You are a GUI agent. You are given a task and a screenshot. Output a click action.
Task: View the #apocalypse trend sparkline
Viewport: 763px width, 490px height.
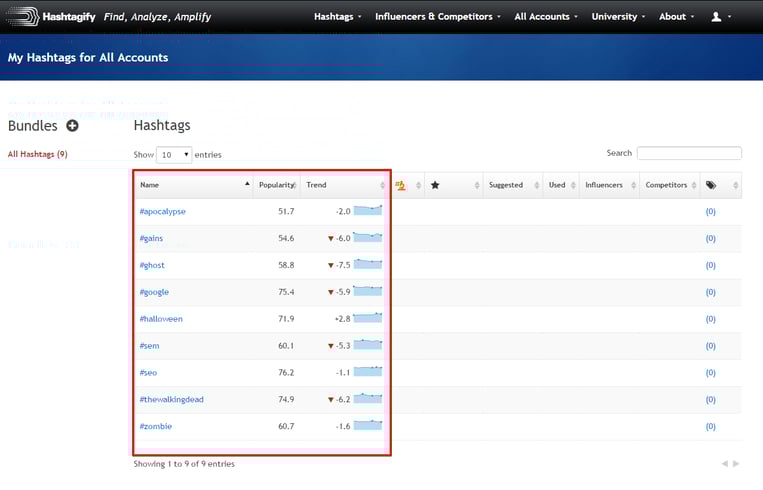pyautogui.click(x=368, y=211)
